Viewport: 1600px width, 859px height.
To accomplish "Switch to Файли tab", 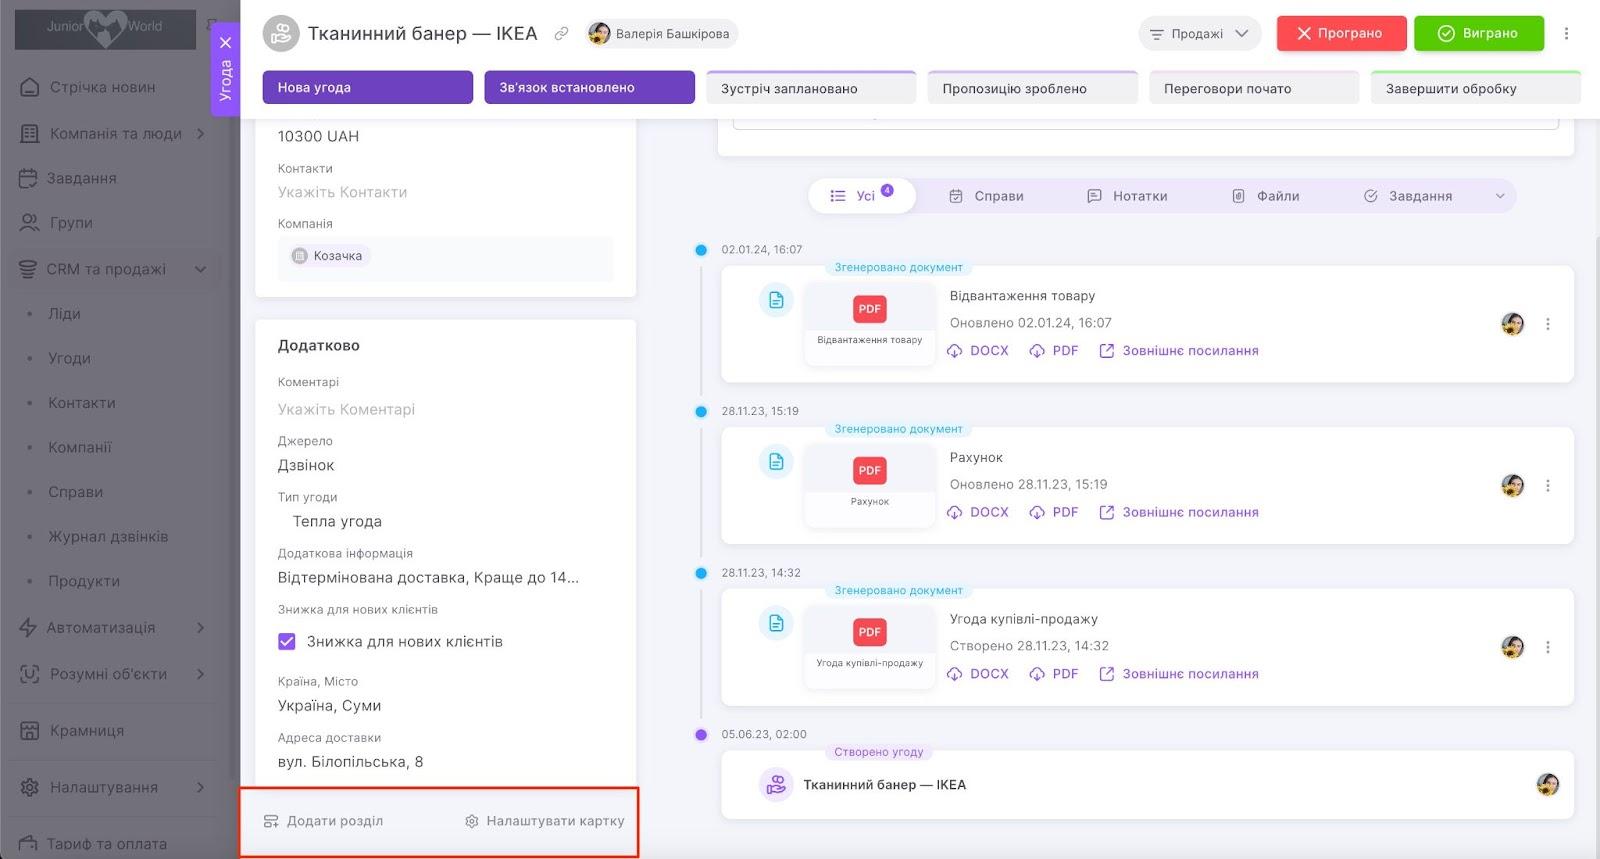I will tap(1265, 196).
